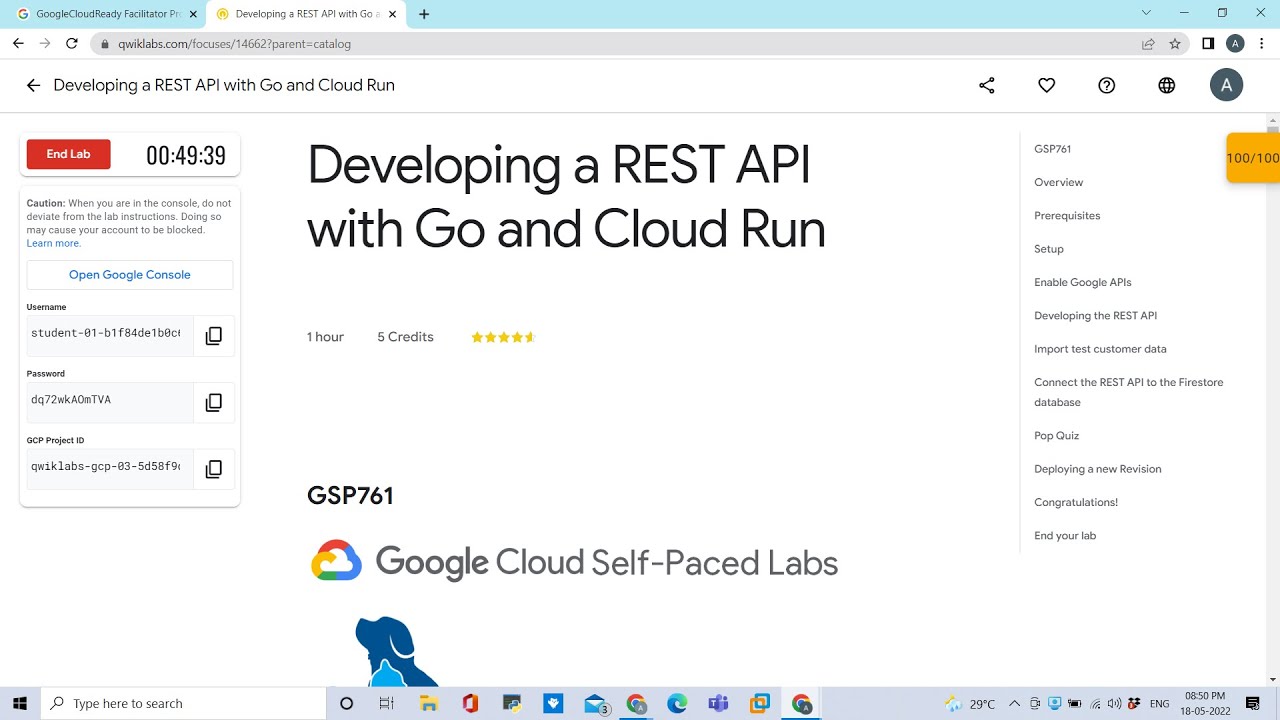Click the share icon in the header
This screenshot has height=720, width=1280.
click(x=987, y=86)
